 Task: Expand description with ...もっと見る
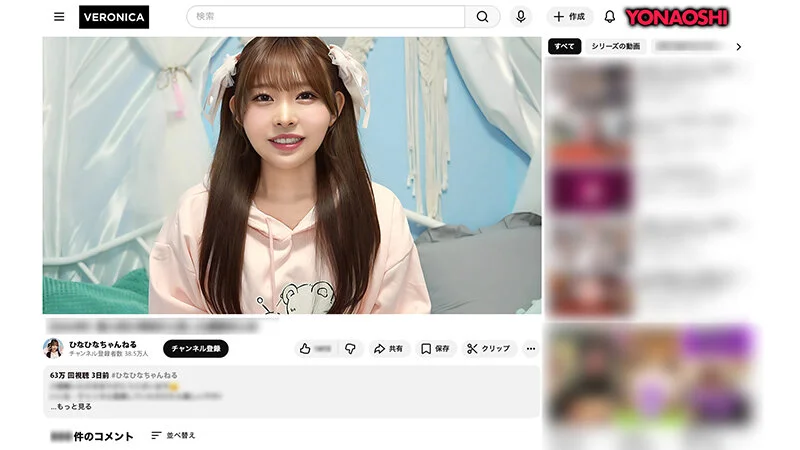[71, 407]
